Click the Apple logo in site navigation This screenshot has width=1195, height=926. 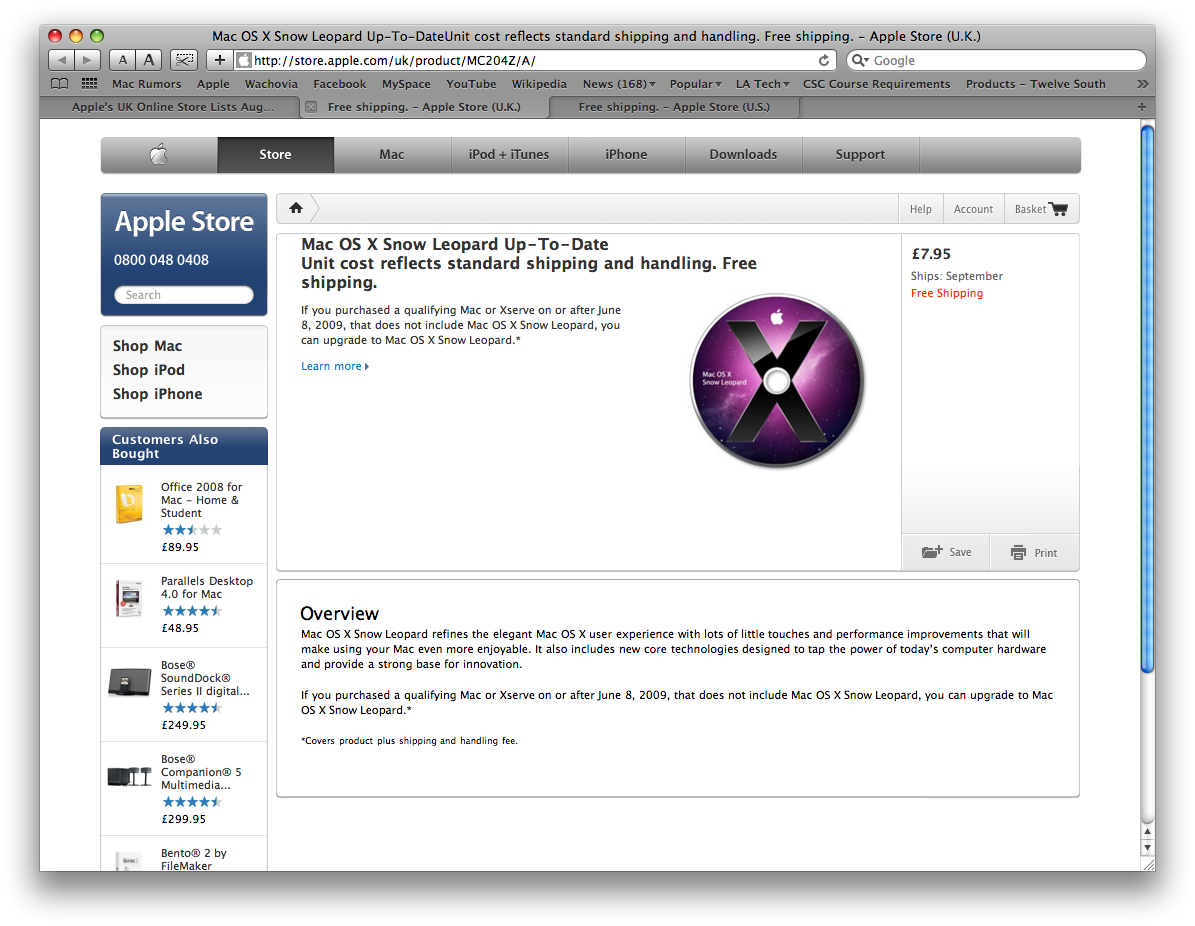(x=159, y=155)
